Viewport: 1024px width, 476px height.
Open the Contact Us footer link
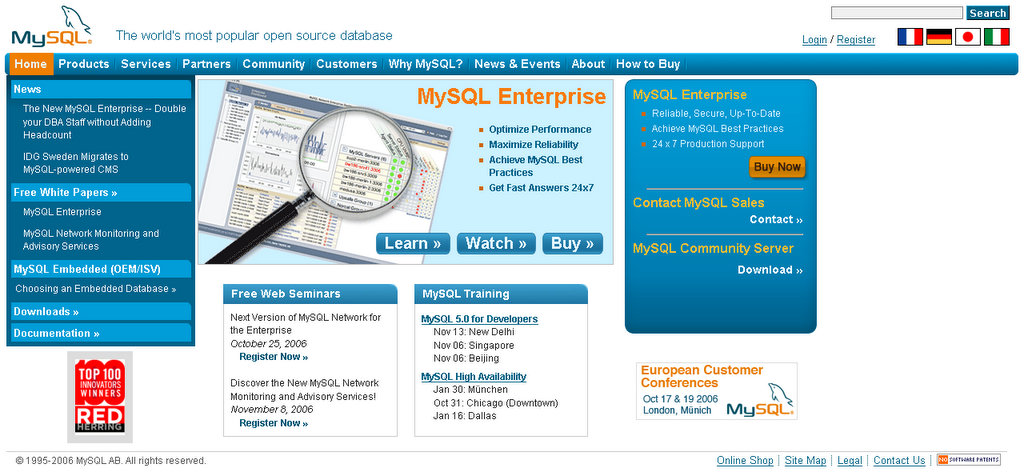tap(899, 460)
